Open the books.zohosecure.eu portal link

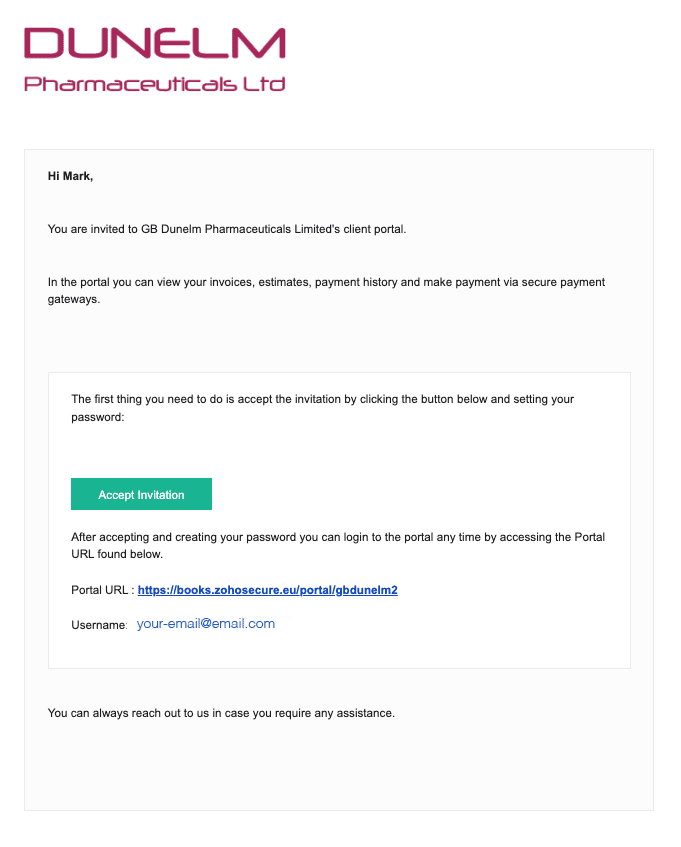click(x=267, y=590)
